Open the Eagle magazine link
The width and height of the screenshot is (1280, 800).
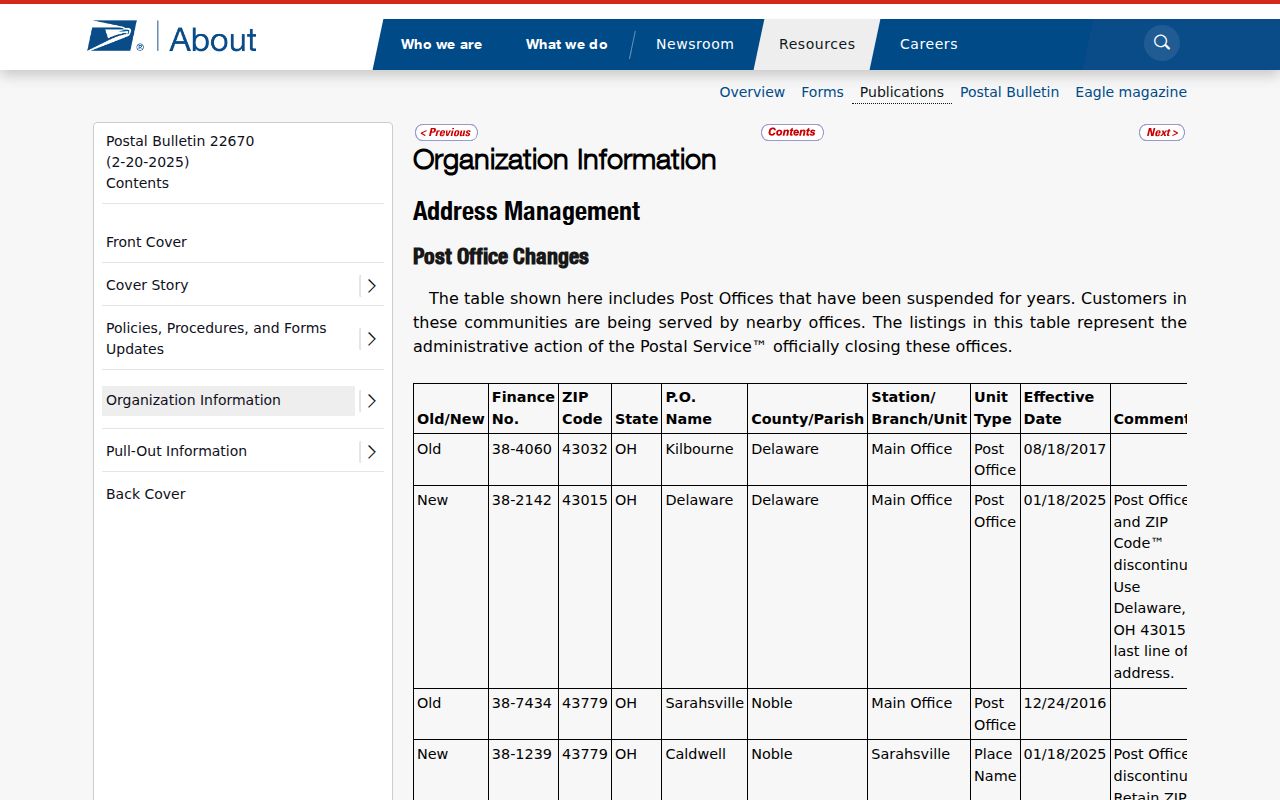click(1131, 92)
